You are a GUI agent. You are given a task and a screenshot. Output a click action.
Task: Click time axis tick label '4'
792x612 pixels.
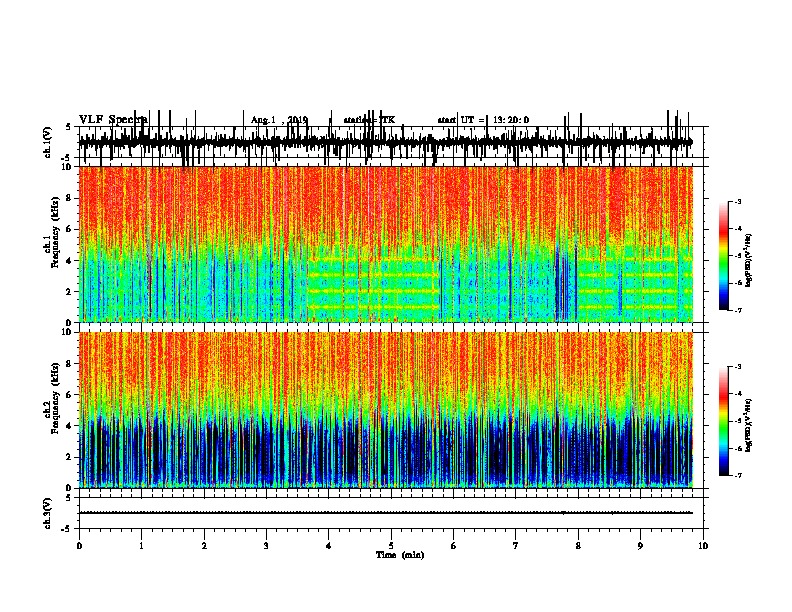tap(329, 546)
